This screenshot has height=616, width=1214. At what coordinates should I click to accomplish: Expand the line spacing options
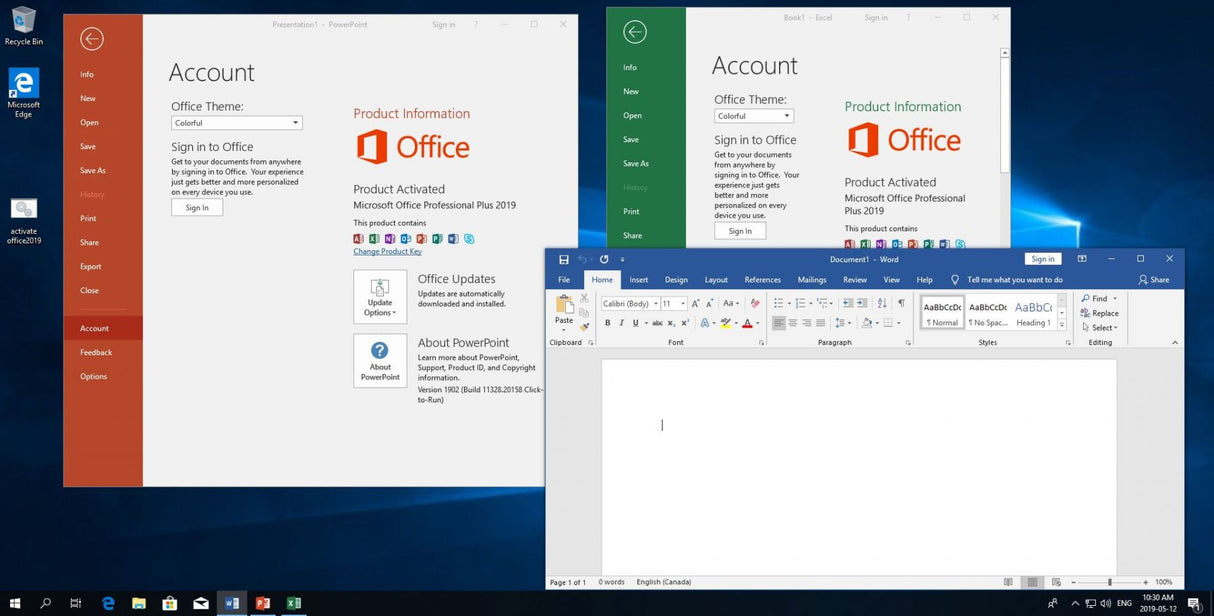coord(847,322)
